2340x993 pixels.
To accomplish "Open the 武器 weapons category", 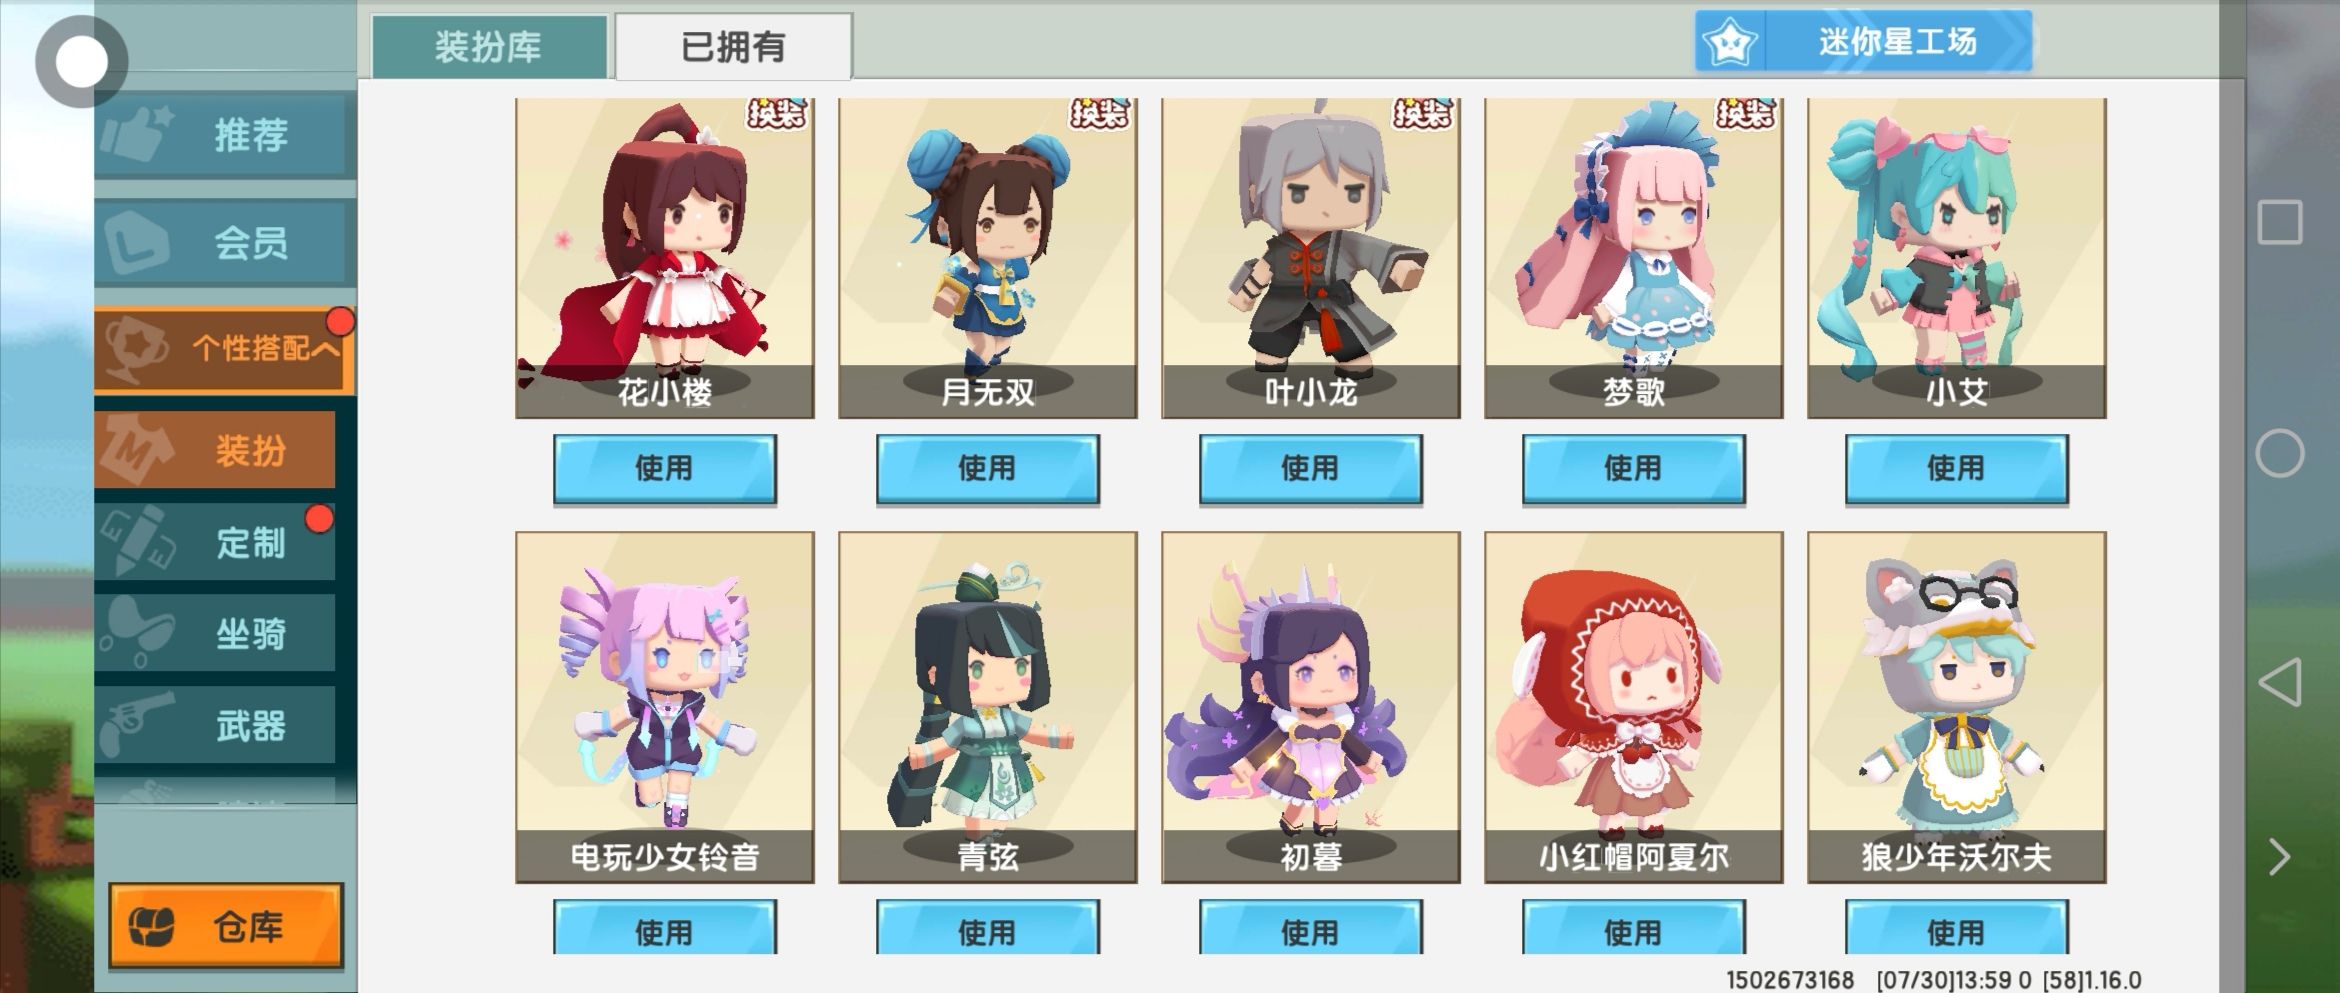I will pos(215,725).
